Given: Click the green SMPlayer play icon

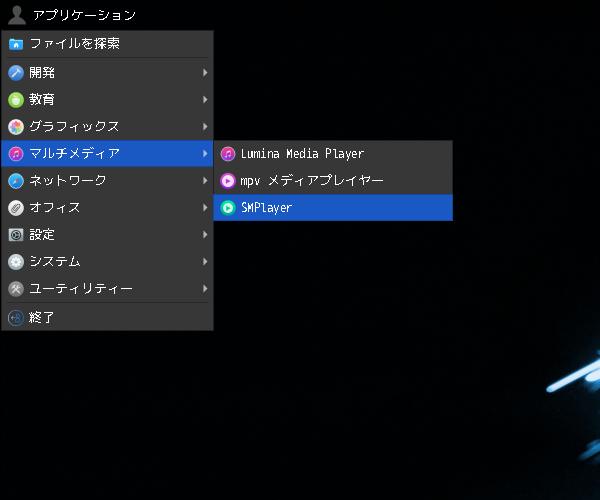Looking at the screenshot, I should click(x=228, y=208).
